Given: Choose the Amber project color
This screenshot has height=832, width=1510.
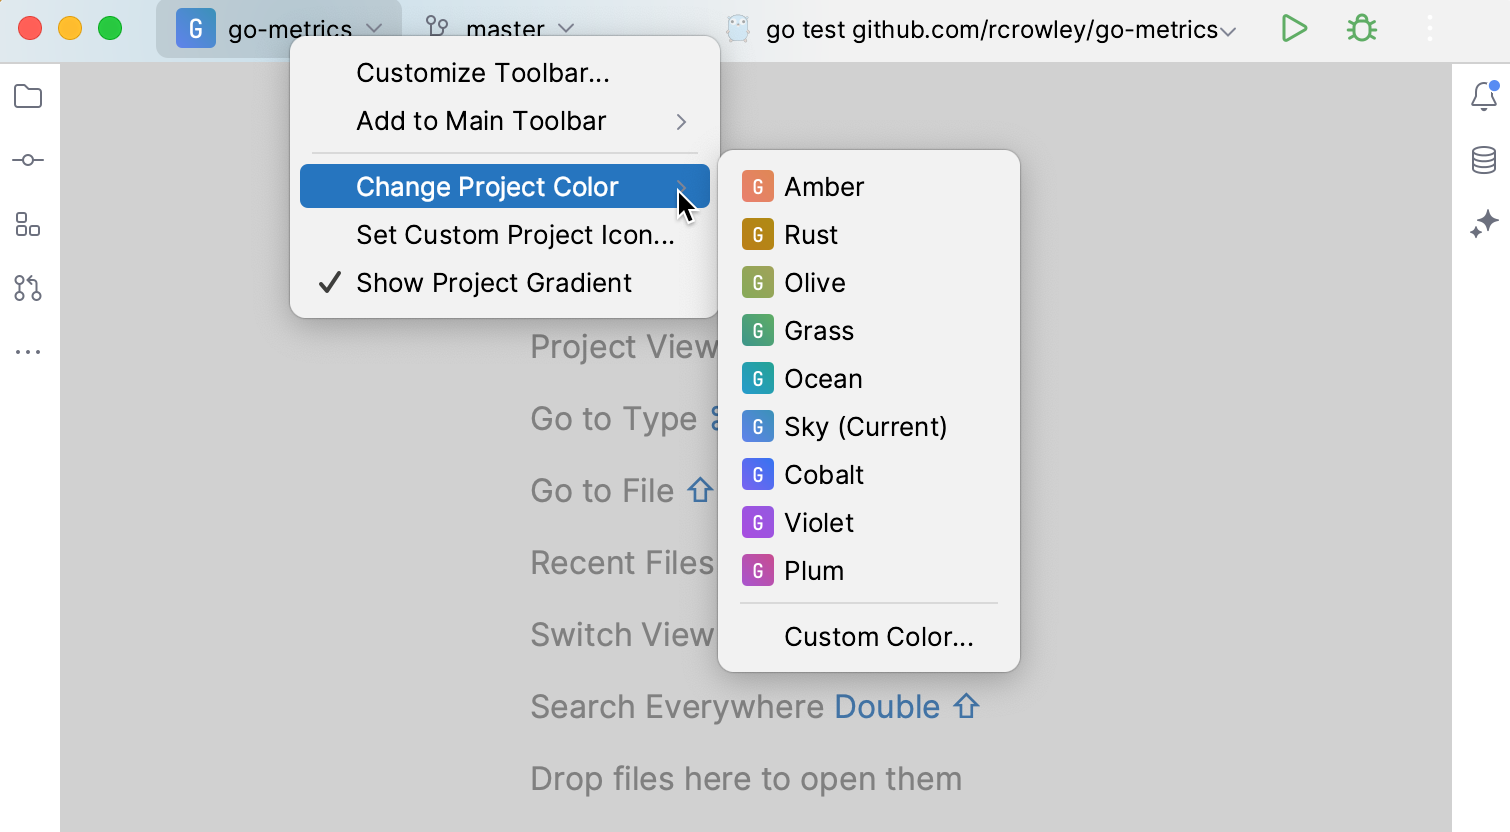Looking at the screenshot, I should [x=824, y=186].
